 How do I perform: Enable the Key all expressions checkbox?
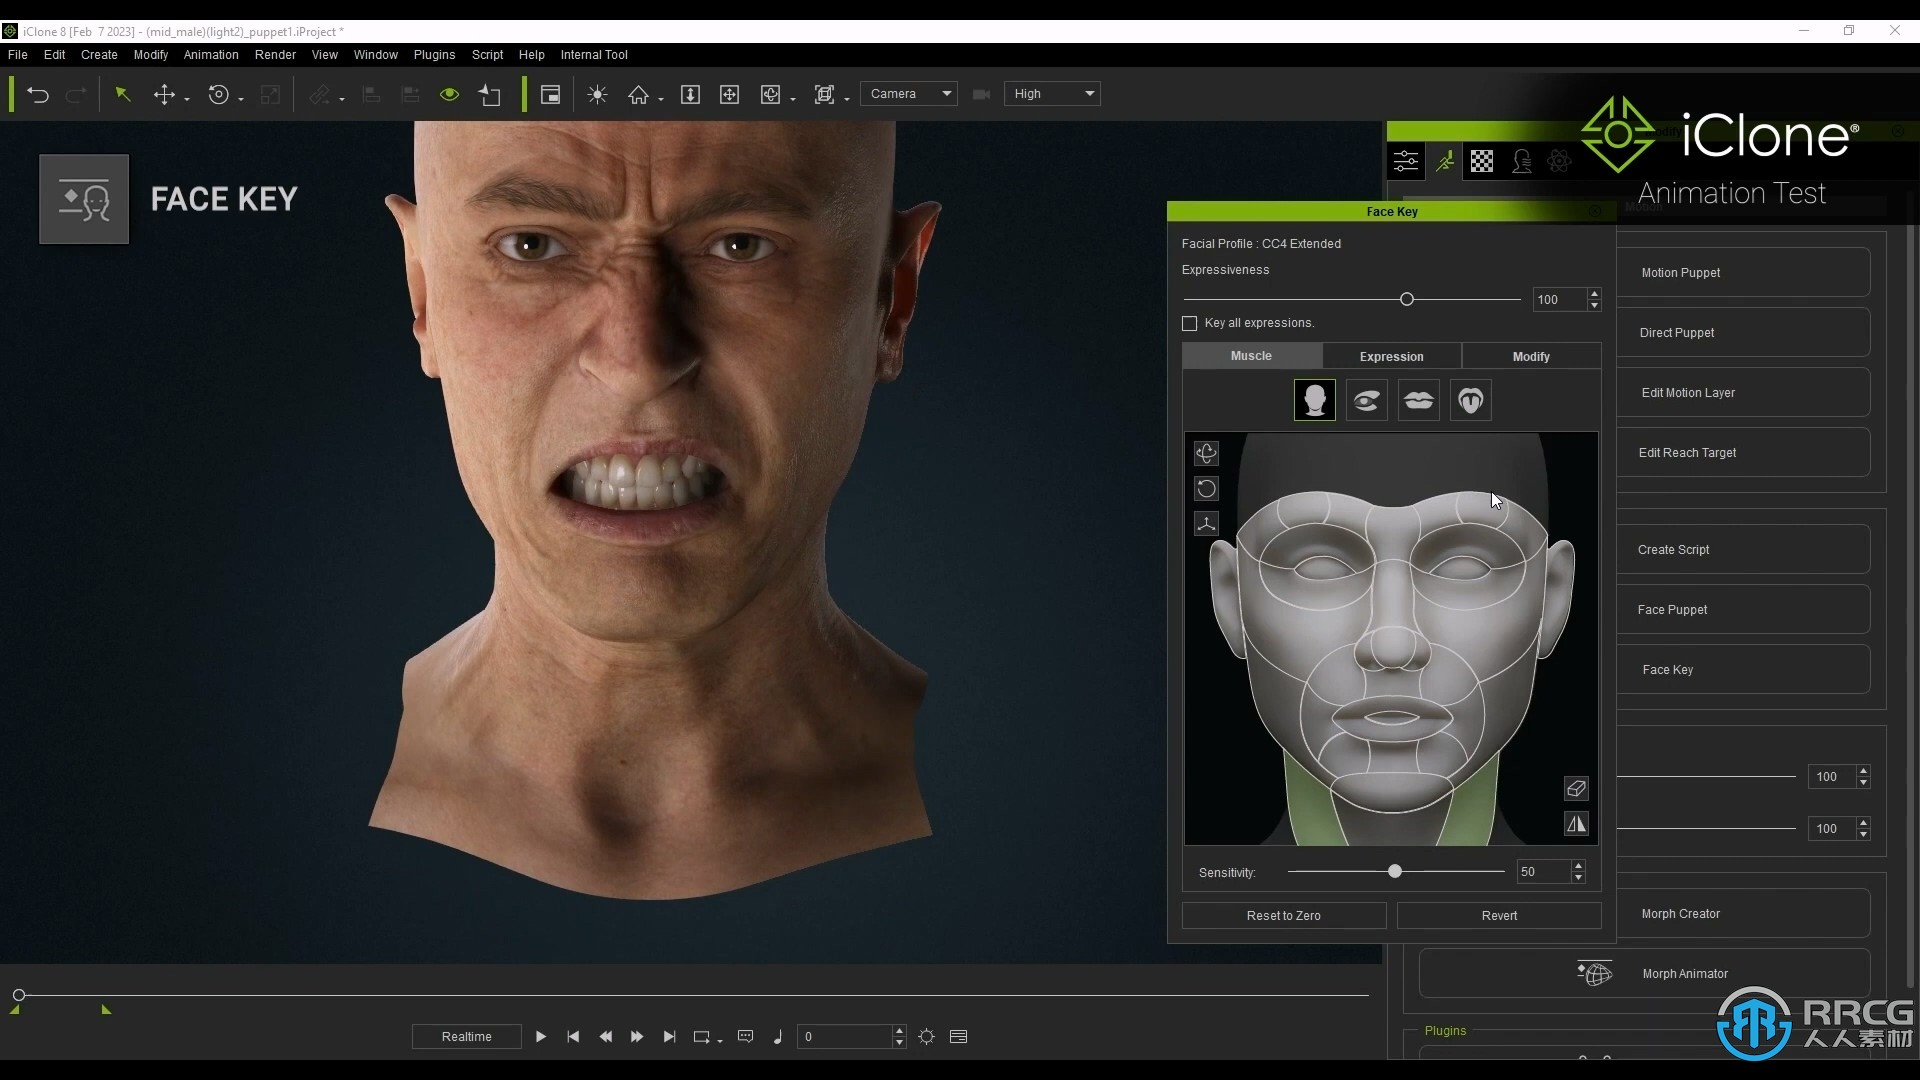tap(1189, 323)
